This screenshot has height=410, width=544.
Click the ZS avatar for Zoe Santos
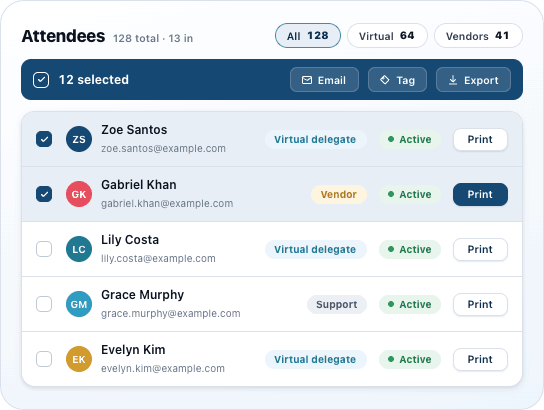(x=79, y=139)
